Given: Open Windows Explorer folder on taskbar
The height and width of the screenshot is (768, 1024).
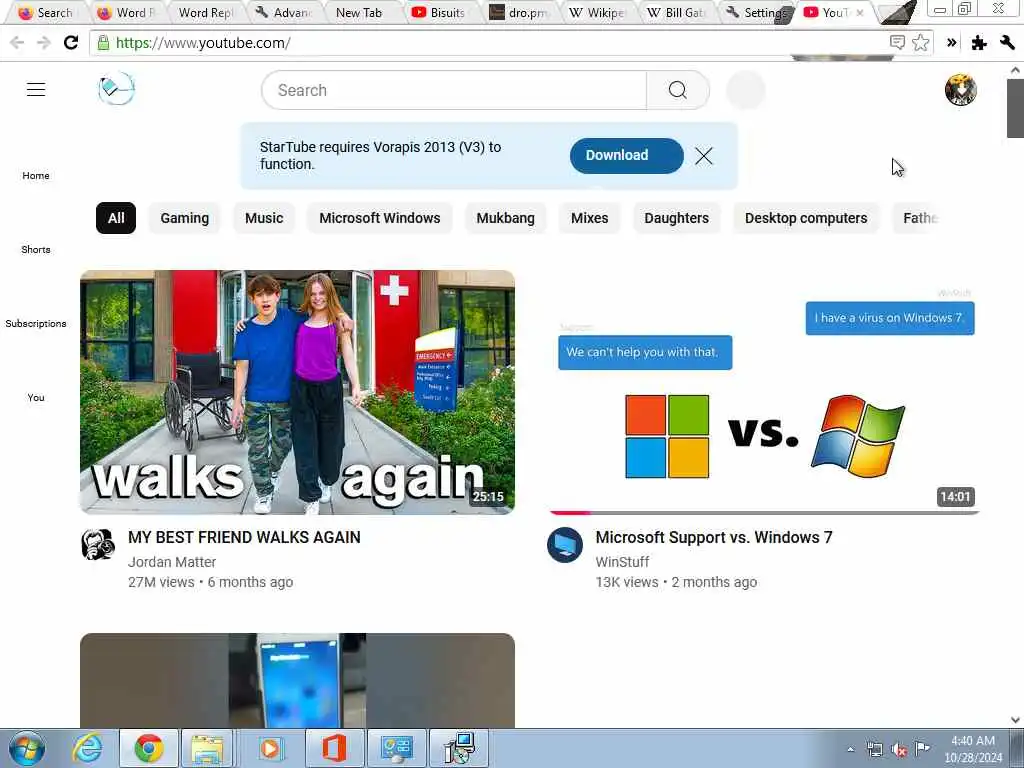Looking at the screenshot, I should point(206,748).
